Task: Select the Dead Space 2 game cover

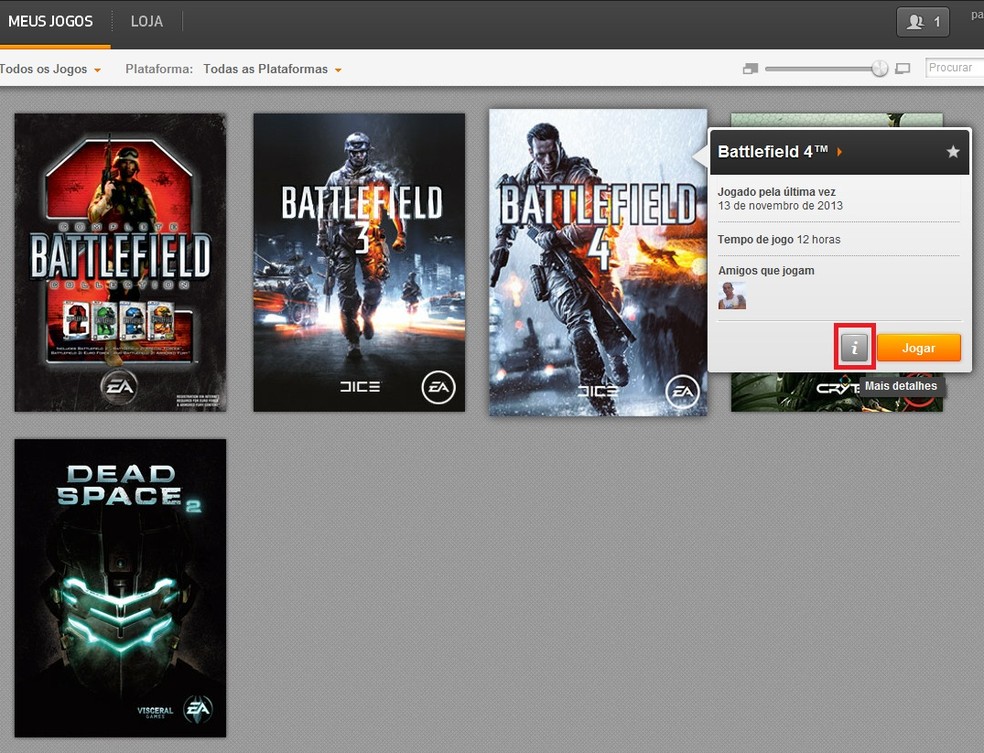Action: [x=120, y=588]
